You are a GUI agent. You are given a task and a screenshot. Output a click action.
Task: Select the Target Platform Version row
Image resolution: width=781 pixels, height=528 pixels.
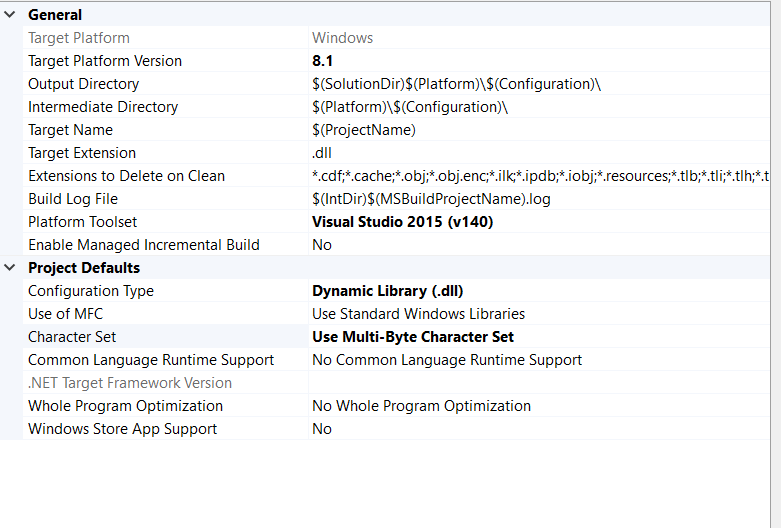tap(105, 61)
